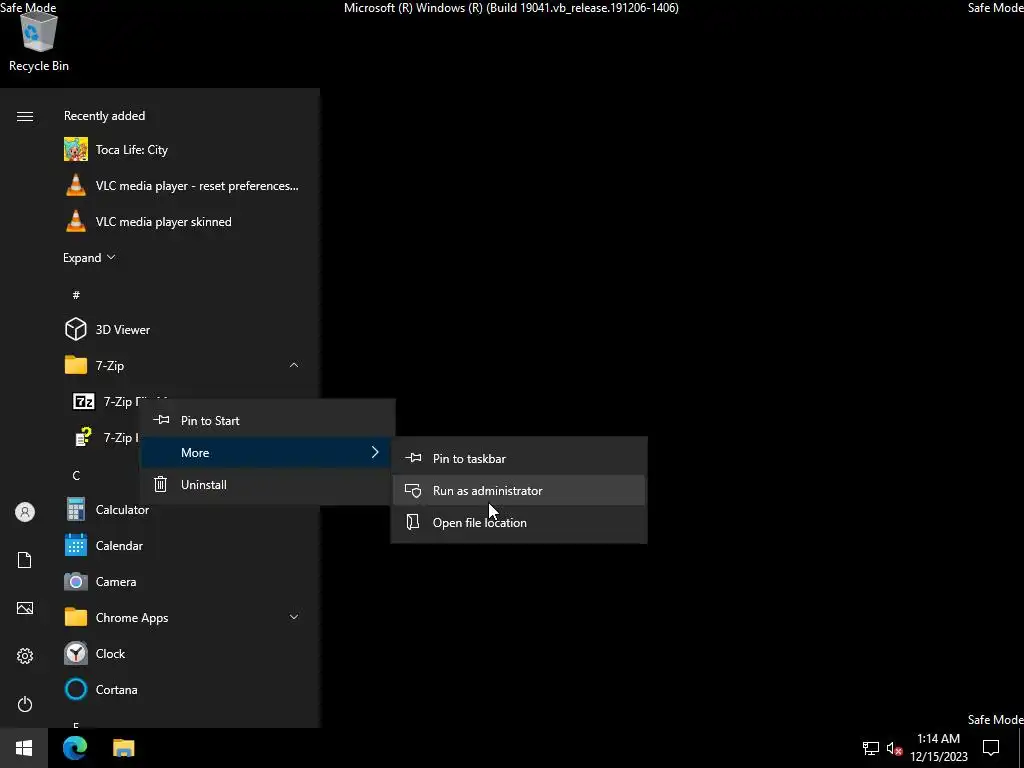Click the Recently added heading
The image size is (1024, 768).
(x=104, y=116)
